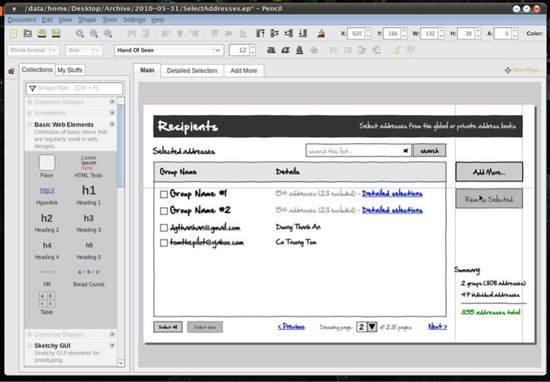Click the Open document folder icon
The width and height of the screenshot is (550, 382).
pos(28,33)
